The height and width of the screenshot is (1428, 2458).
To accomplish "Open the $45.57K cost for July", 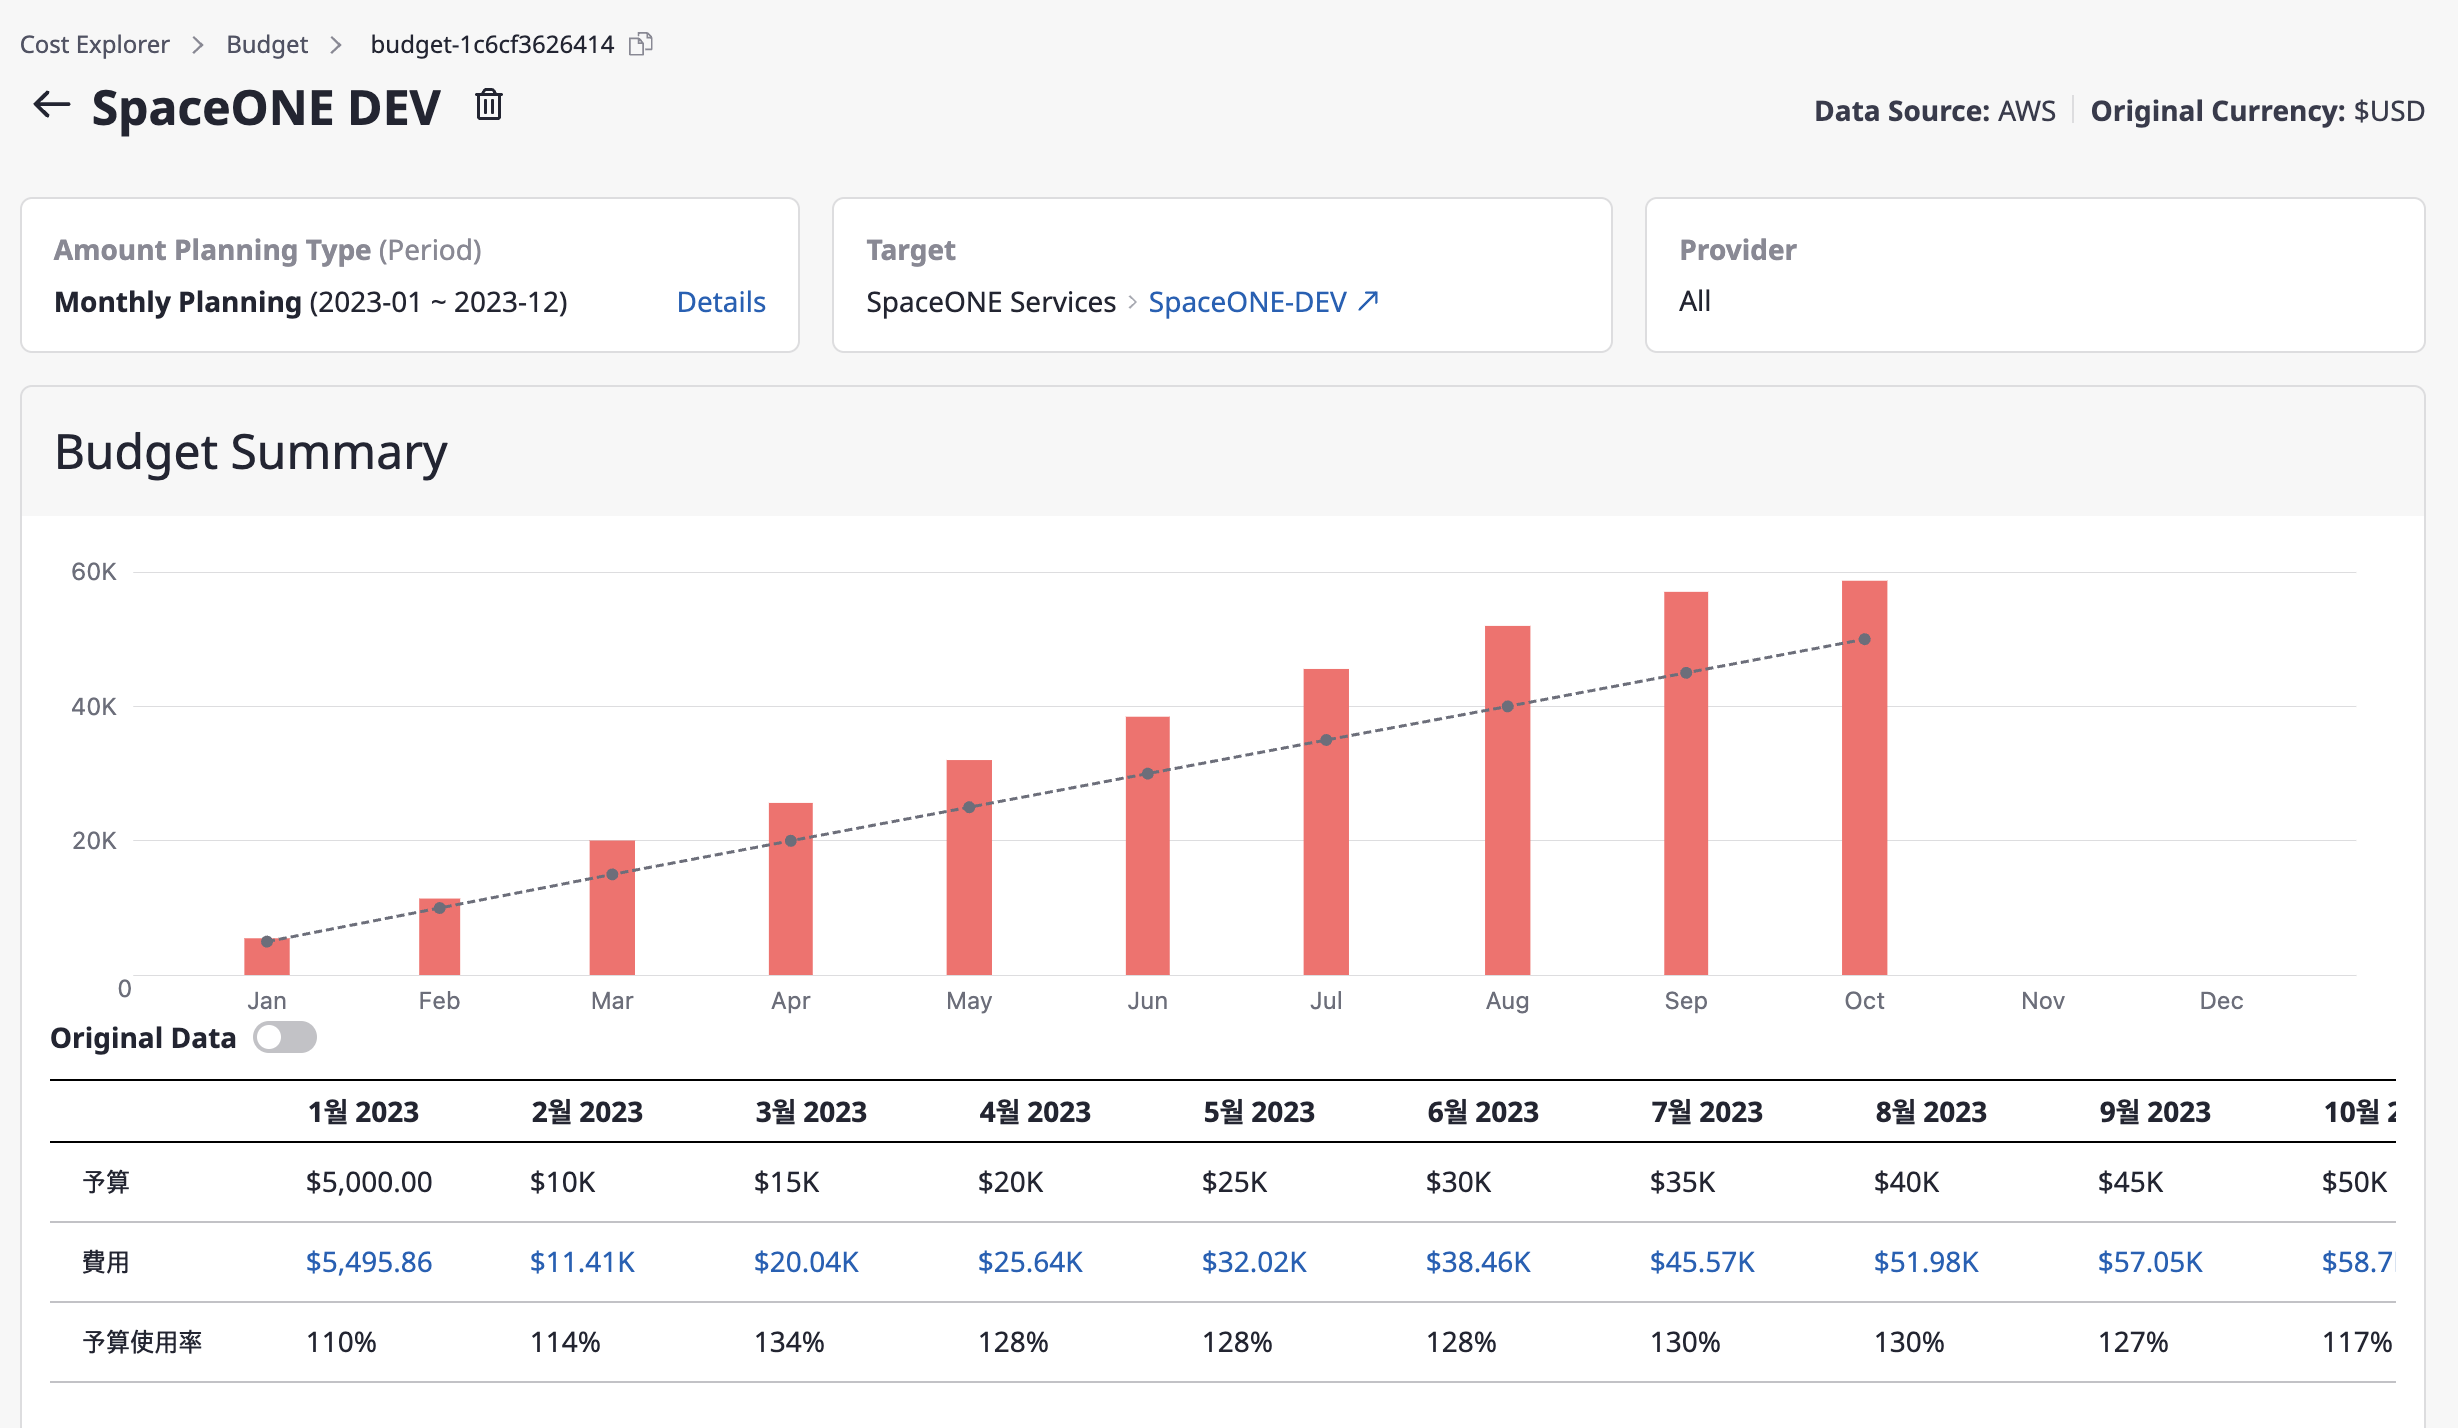I will [1702, 1262].
